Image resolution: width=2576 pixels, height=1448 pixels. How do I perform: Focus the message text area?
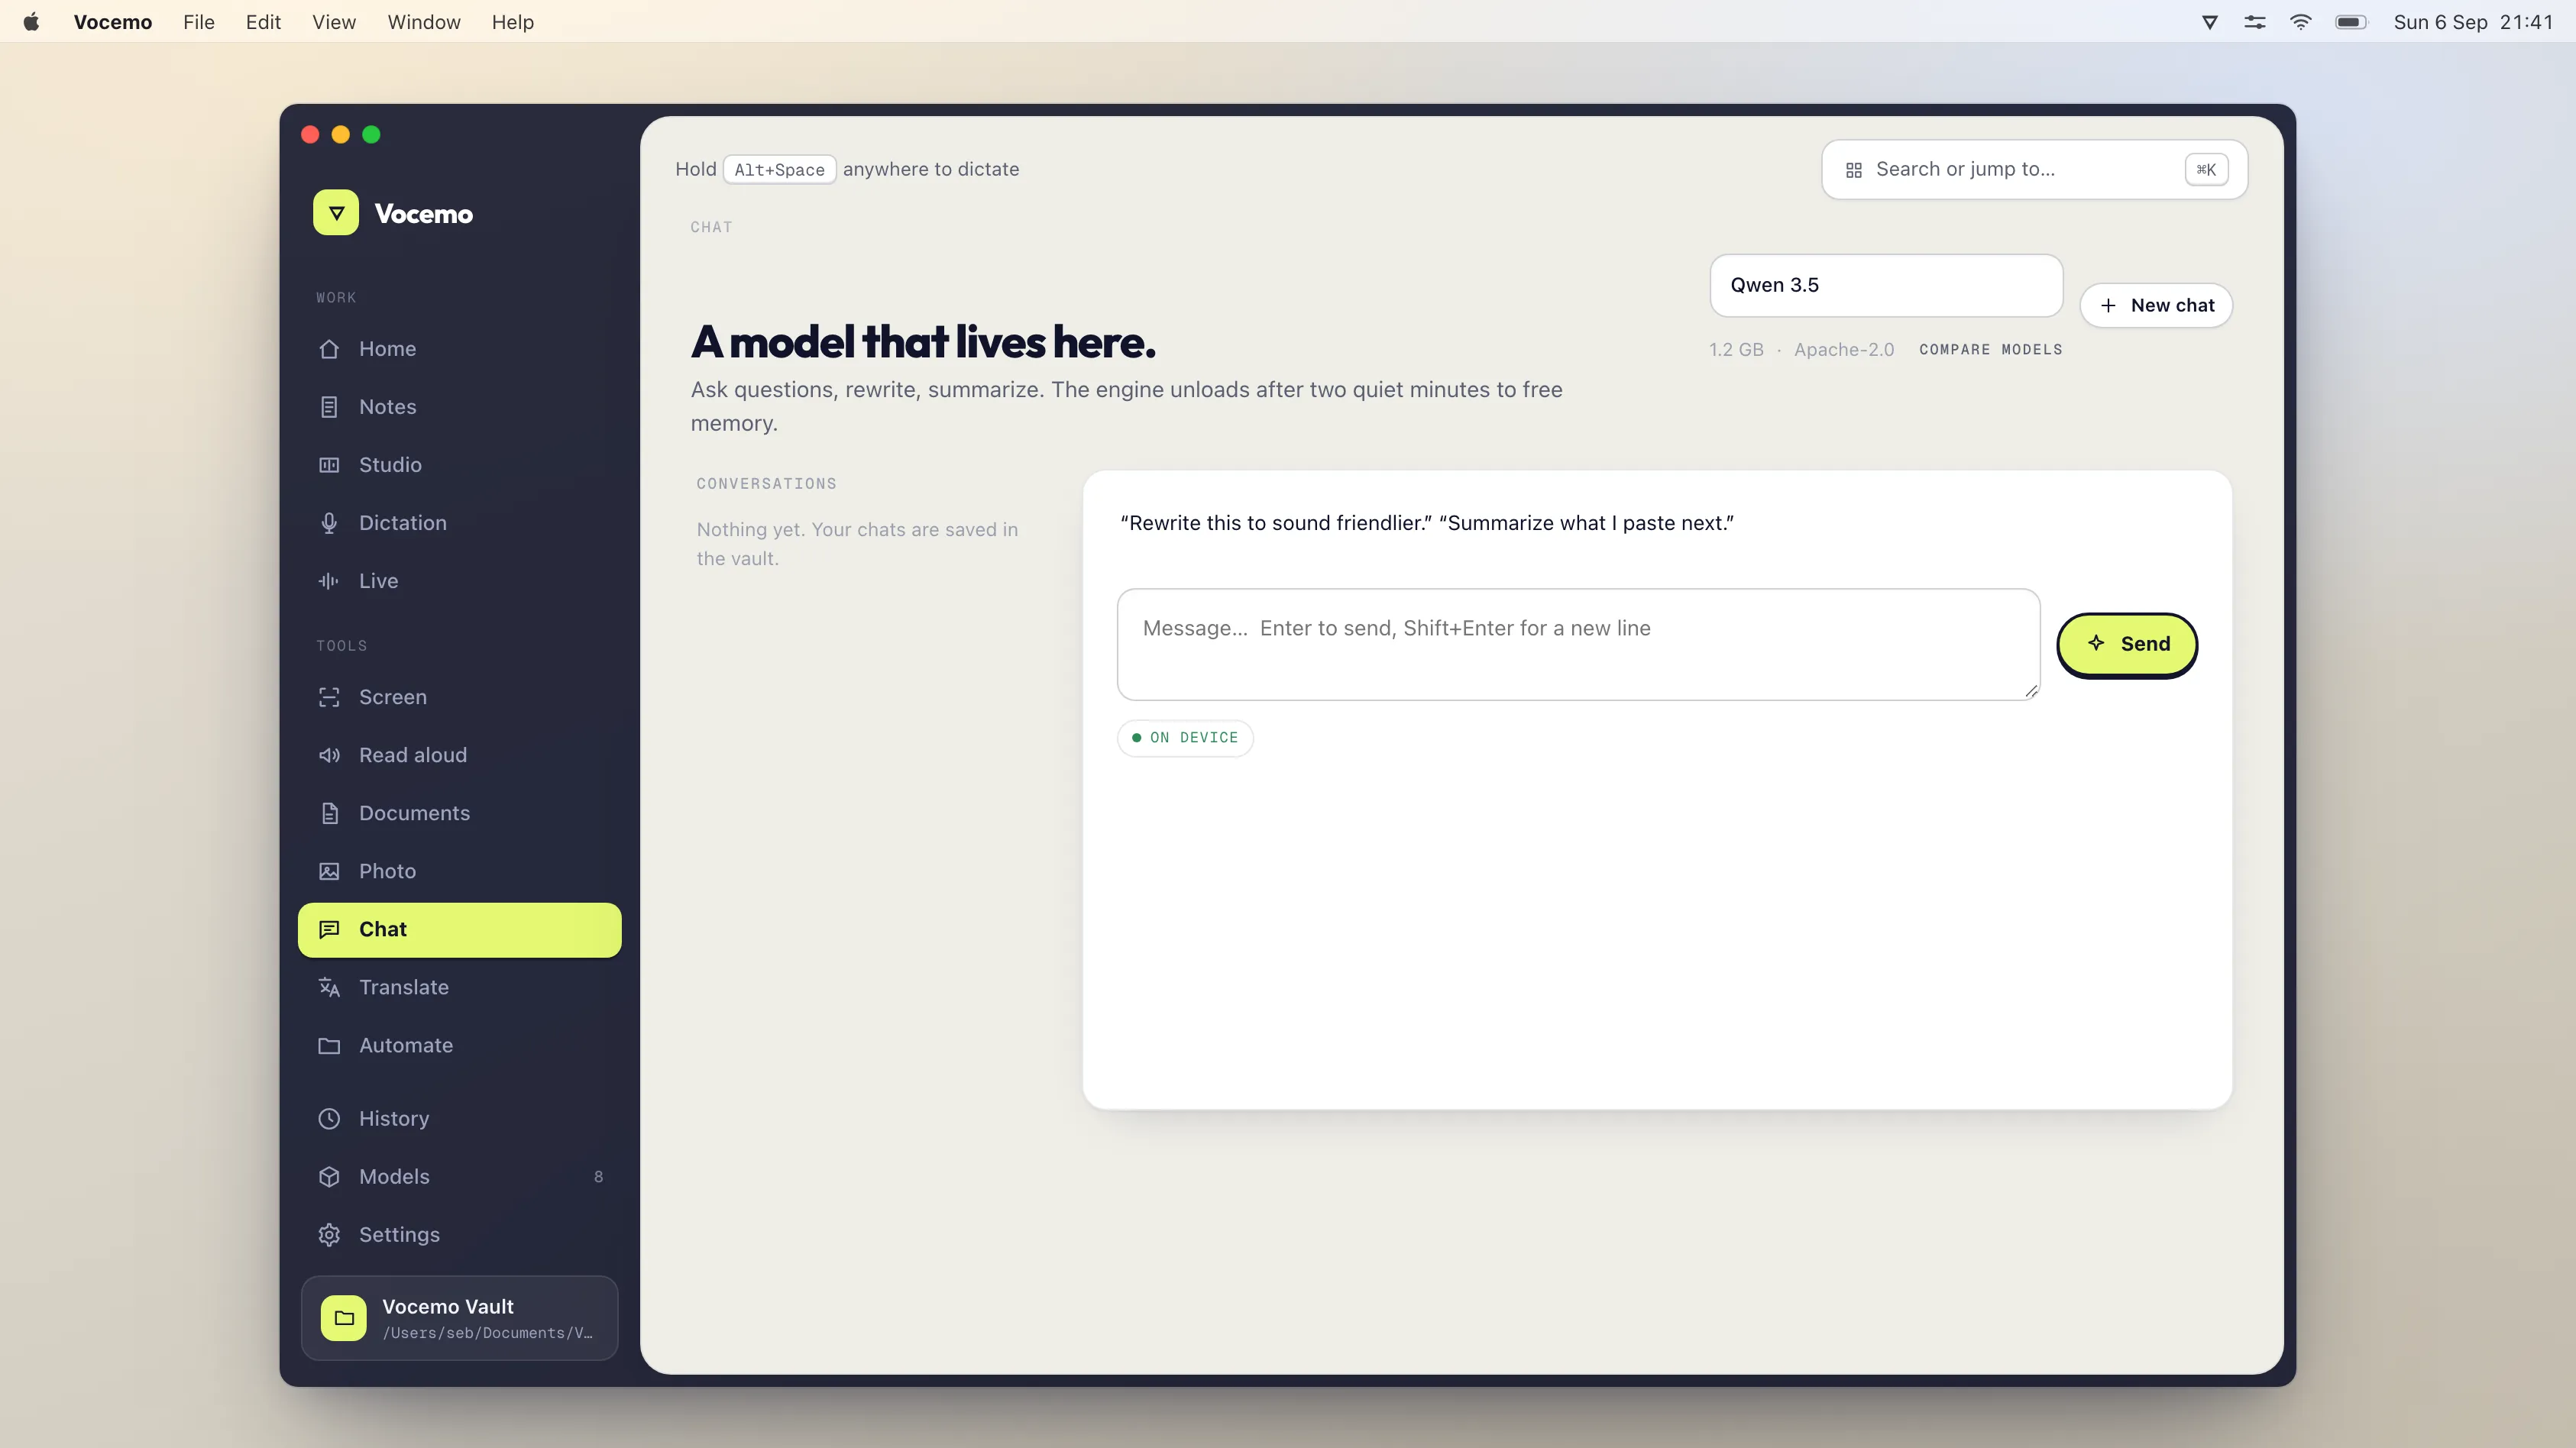click(1578, 644)
